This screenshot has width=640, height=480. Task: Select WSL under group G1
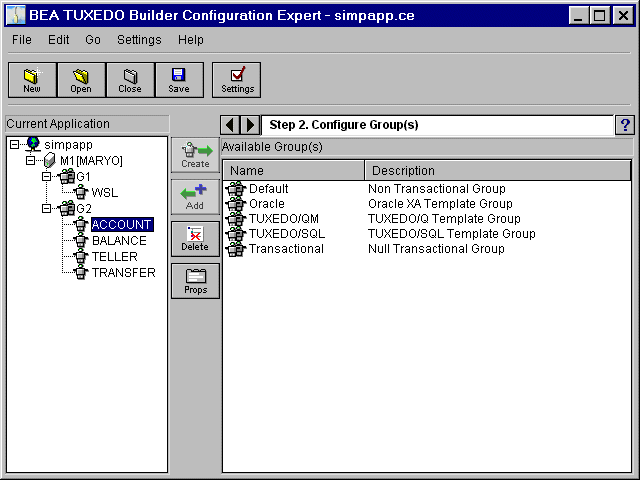tap(105, 192)
